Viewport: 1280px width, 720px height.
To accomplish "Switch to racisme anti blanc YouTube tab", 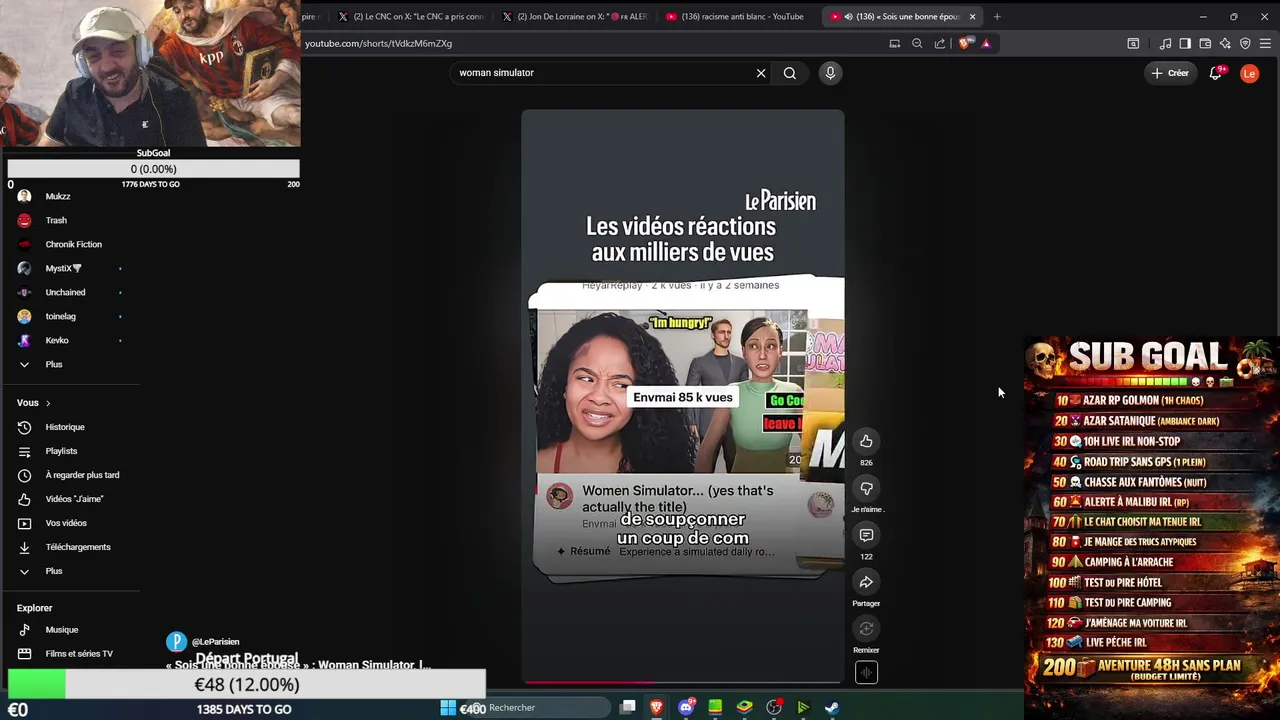I will coord(735,16).
